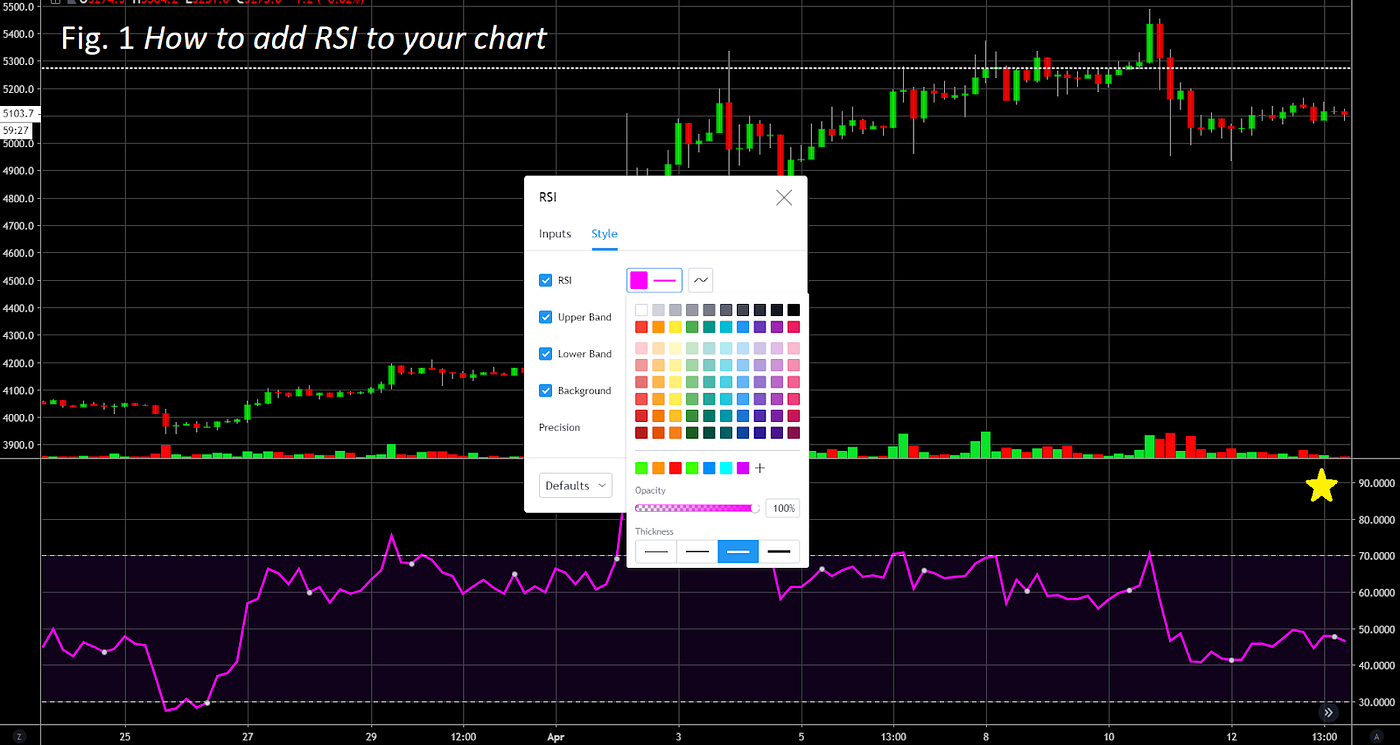
Task: Pick the black swatch in the grayscale row
Action: 794,310
